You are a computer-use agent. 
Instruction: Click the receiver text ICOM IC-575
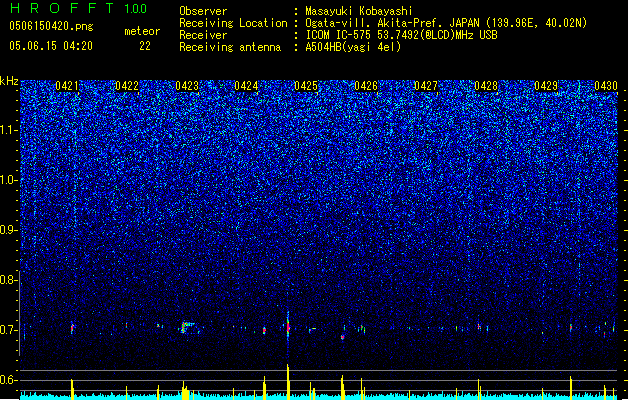339,35
